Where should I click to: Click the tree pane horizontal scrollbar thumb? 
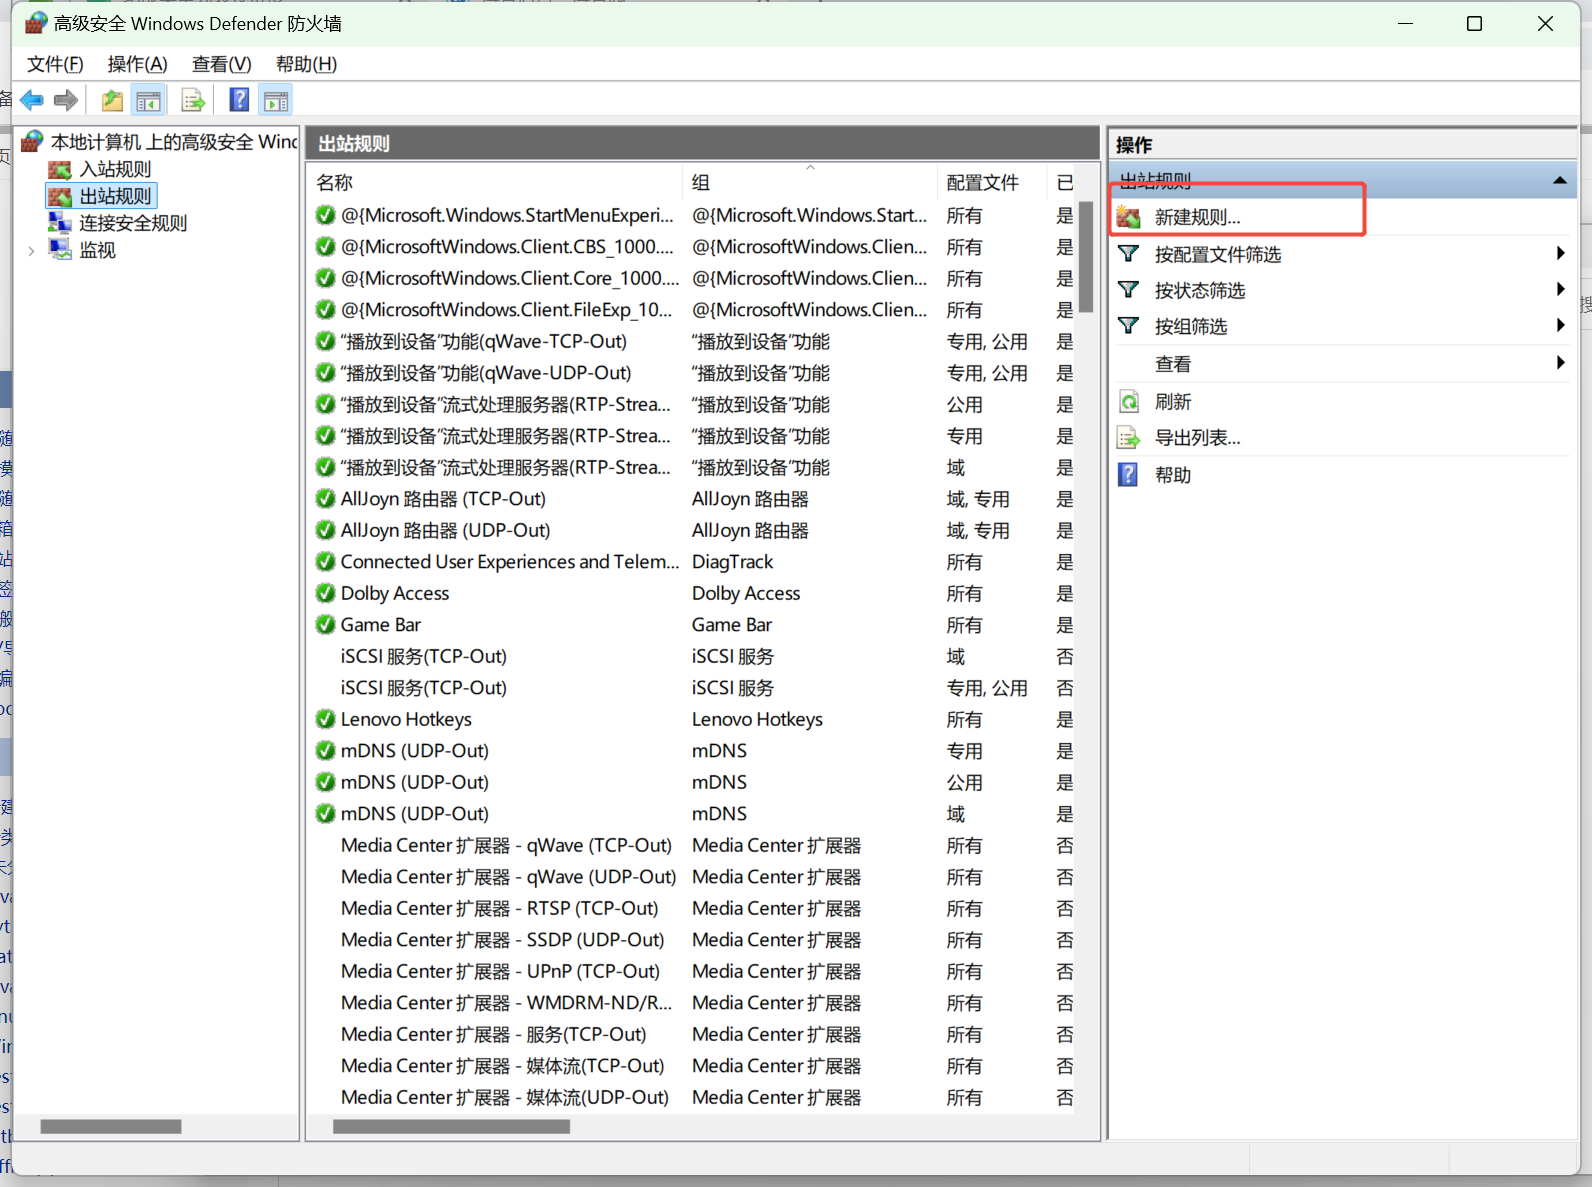(111, 1126)
